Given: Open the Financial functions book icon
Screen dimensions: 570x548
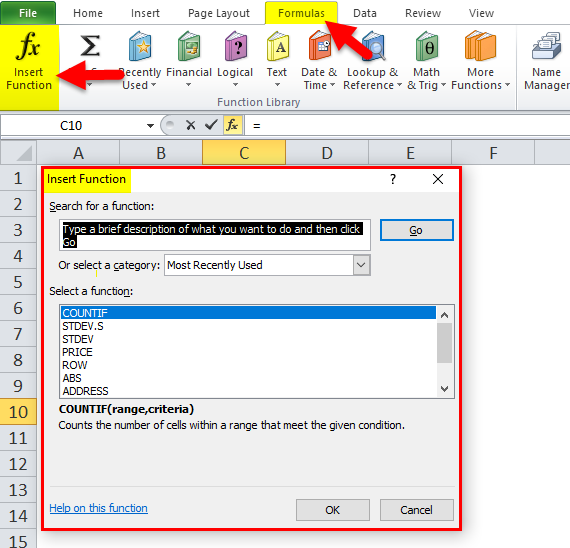Looking at the screenshot, I should click(189, 47).
